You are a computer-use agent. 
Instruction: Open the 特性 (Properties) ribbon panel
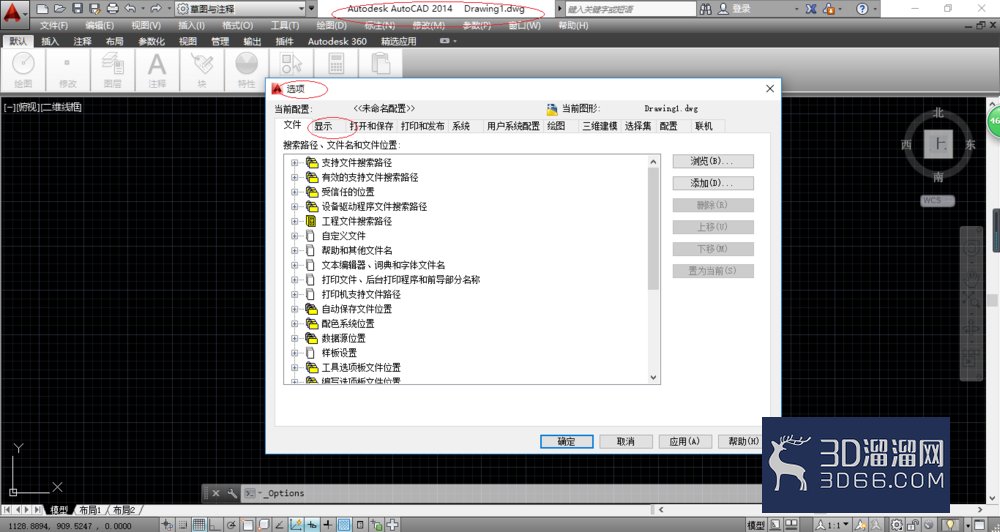click(x=246, y=70)
